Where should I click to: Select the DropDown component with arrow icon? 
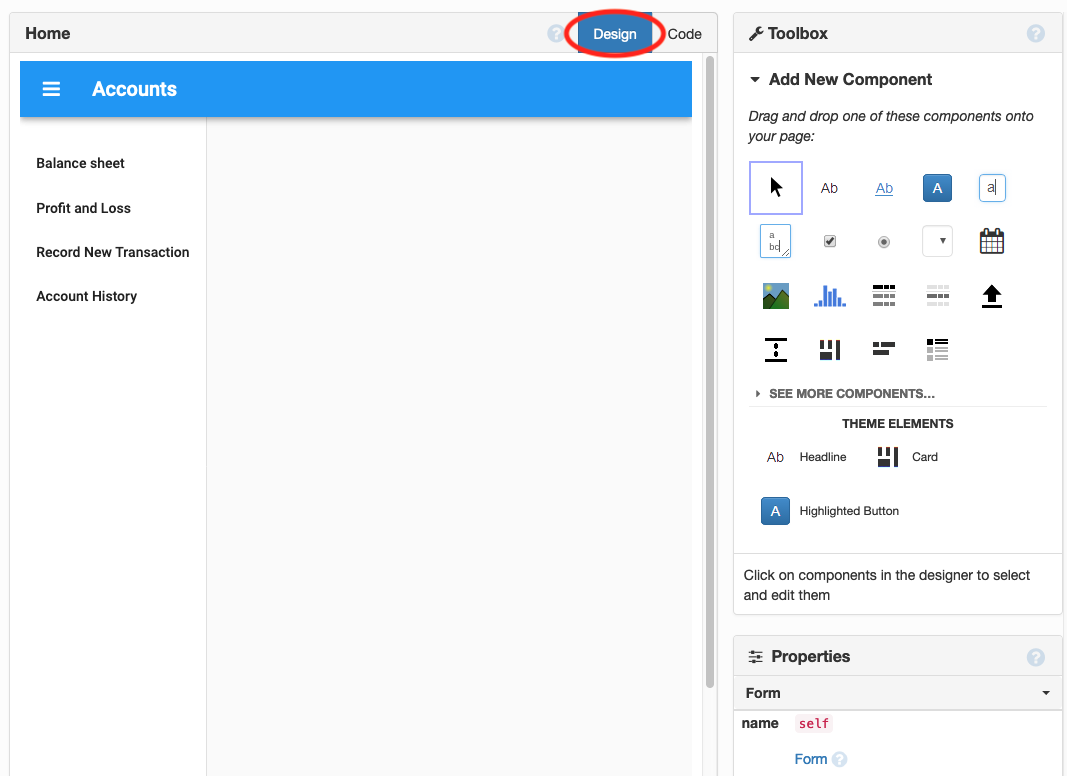click(937, 240)
